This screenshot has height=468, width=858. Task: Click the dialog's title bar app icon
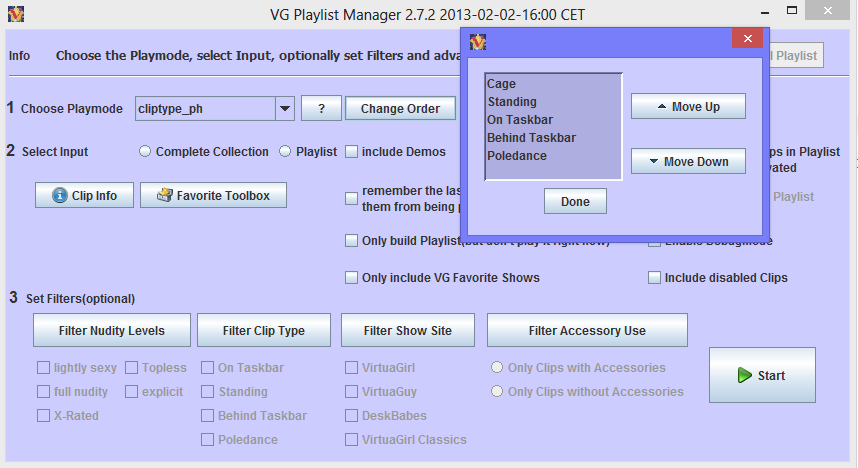point(478,41)
